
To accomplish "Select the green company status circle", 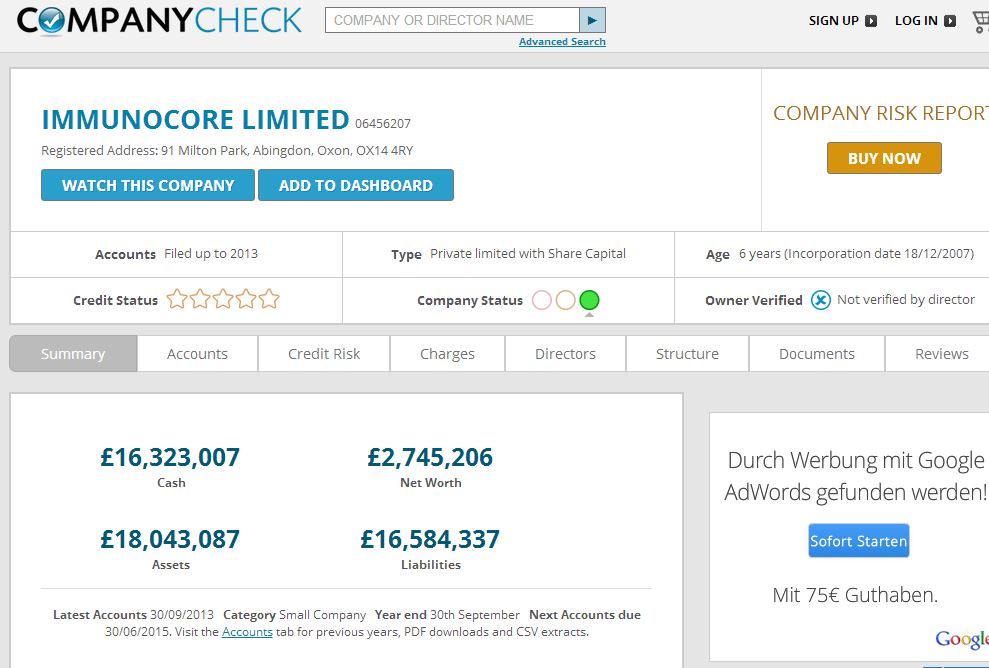I will coord(589,300).
